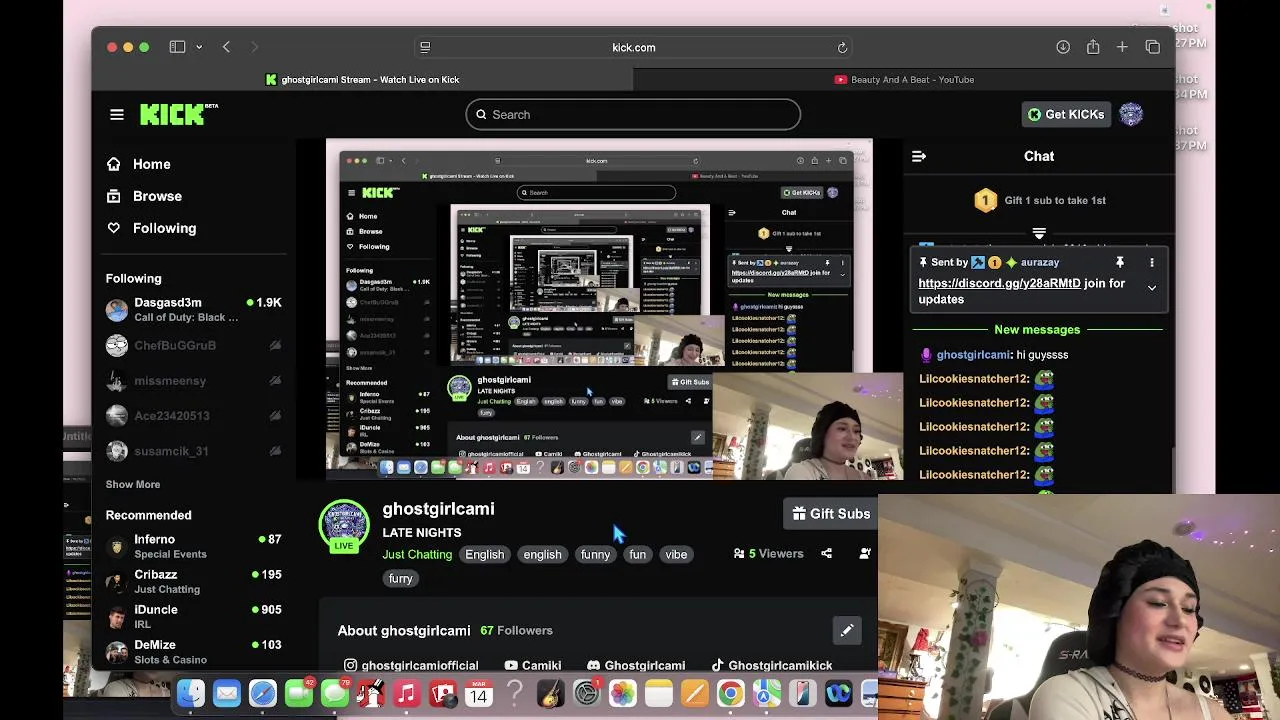Click the KICK logo
Screen dimensions: 1280x720
178,114
